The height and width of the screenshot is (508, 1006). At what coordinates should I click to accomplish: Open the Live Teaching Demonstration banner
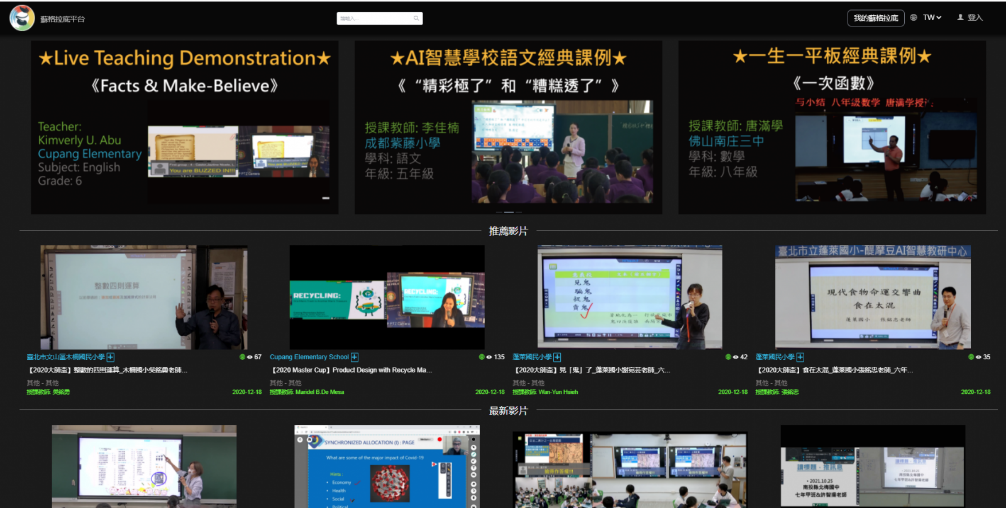coord(184,127)
